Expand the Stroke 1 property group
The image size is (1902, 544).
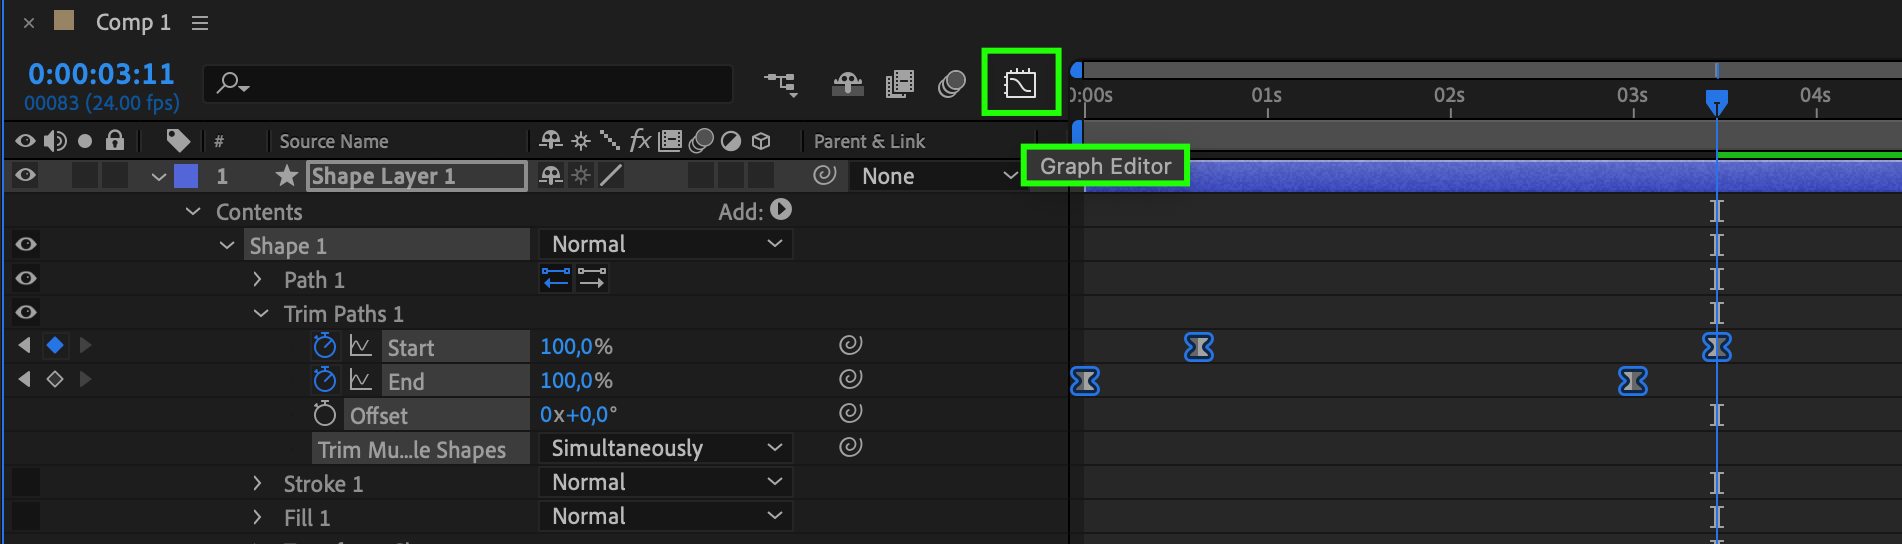257,484
